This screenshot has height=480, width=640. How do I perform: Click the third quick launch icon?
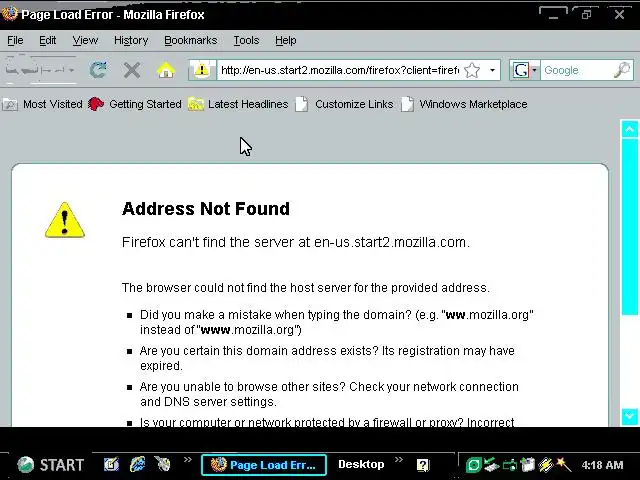[162, 464]
